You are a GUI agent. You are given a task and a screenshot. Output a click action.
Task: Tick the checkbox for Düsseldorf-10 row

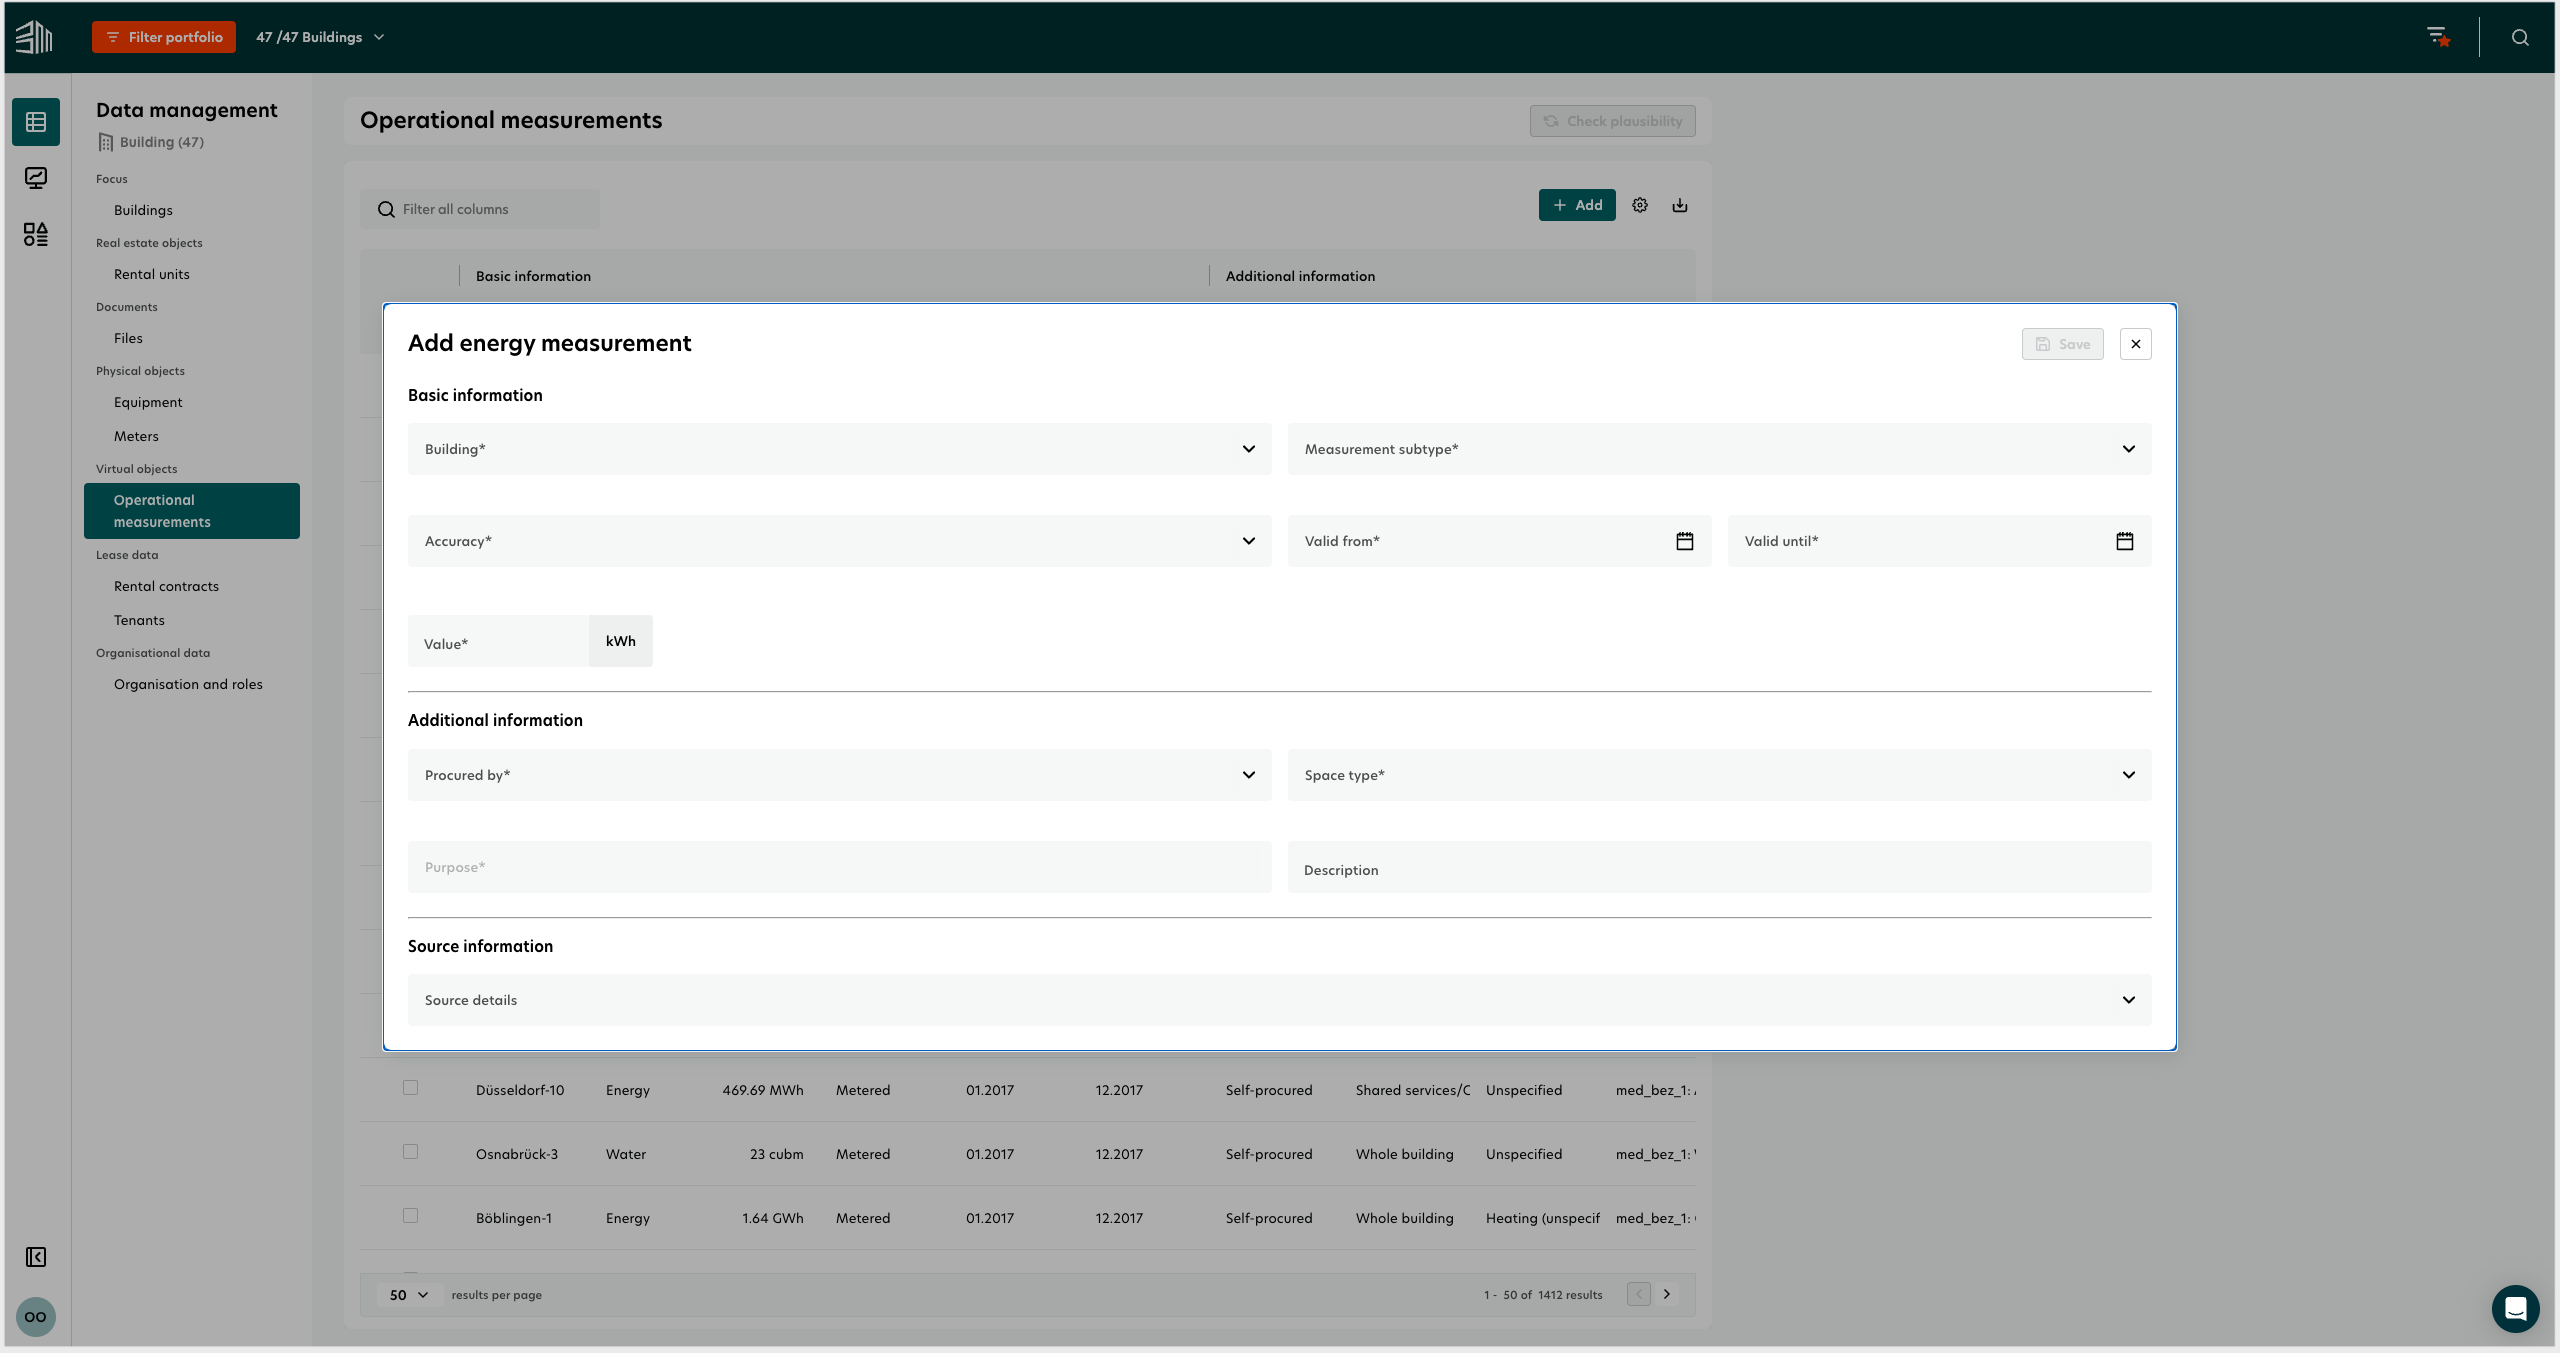pyautogui.click(x=410, y=1088)
